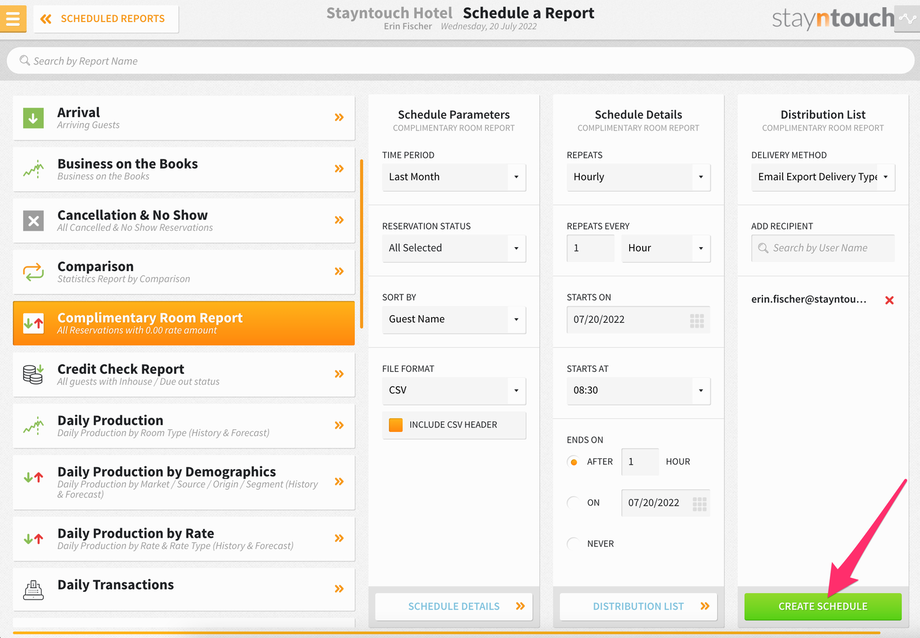Open Business on the Books chevron

339,168
